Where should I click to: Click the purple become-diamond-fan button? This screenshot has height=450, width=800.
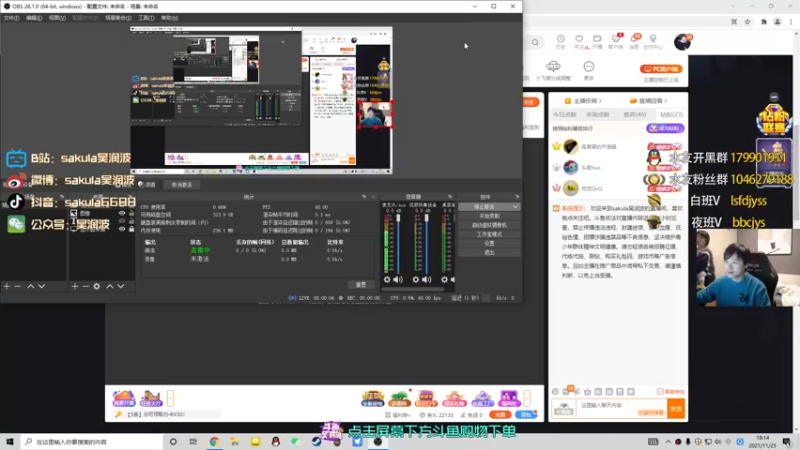[x=665, y=129]
